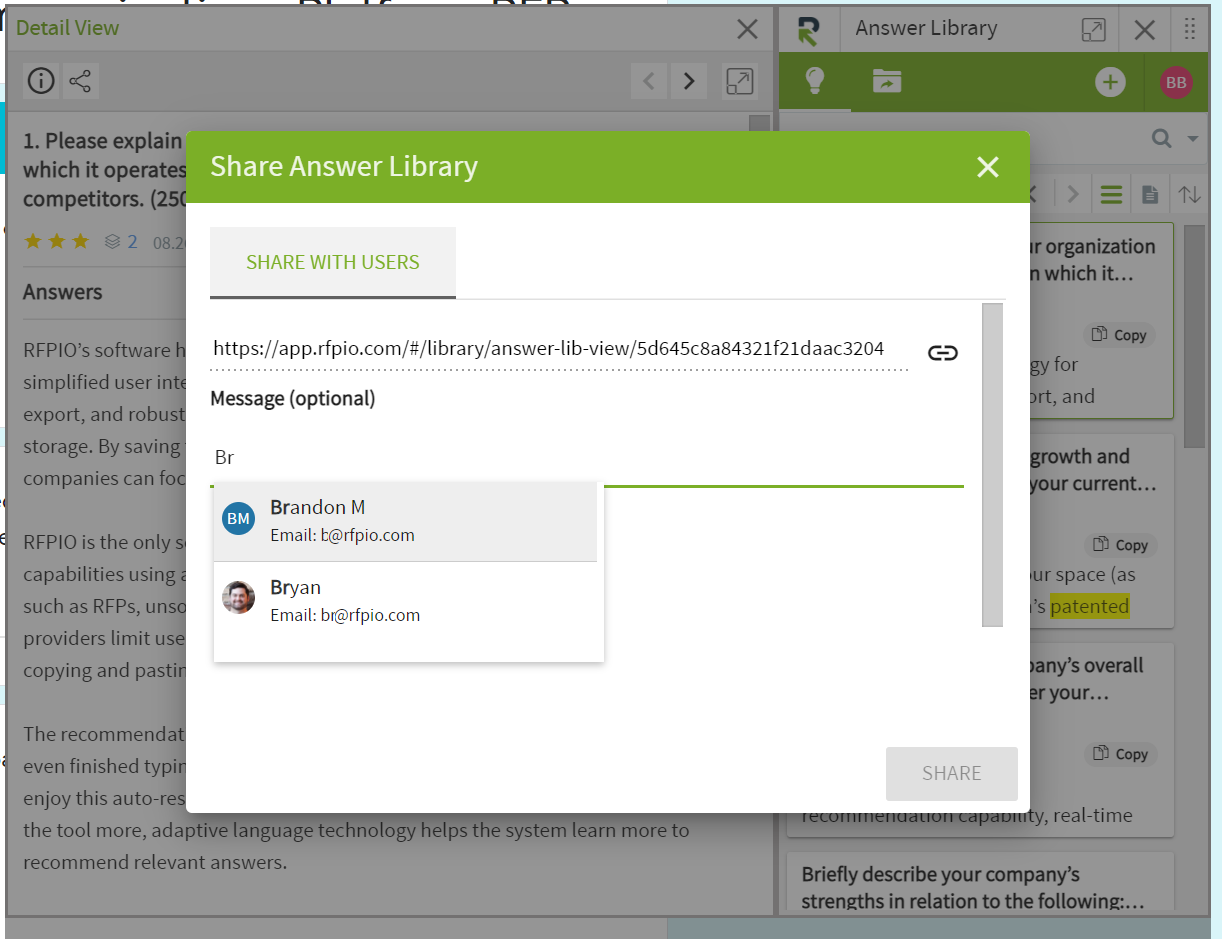Click the "Detail View" title
1222x939 pixels.
[x=68, y=28]
